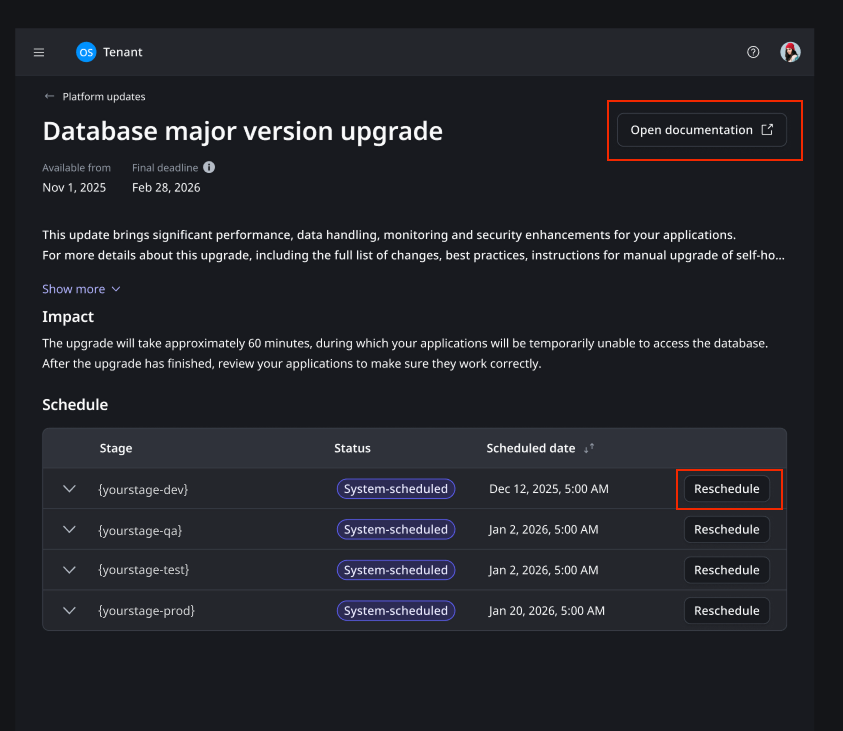Click the Tenant title text
Screen dimensions: 843x731
point(123,52)
